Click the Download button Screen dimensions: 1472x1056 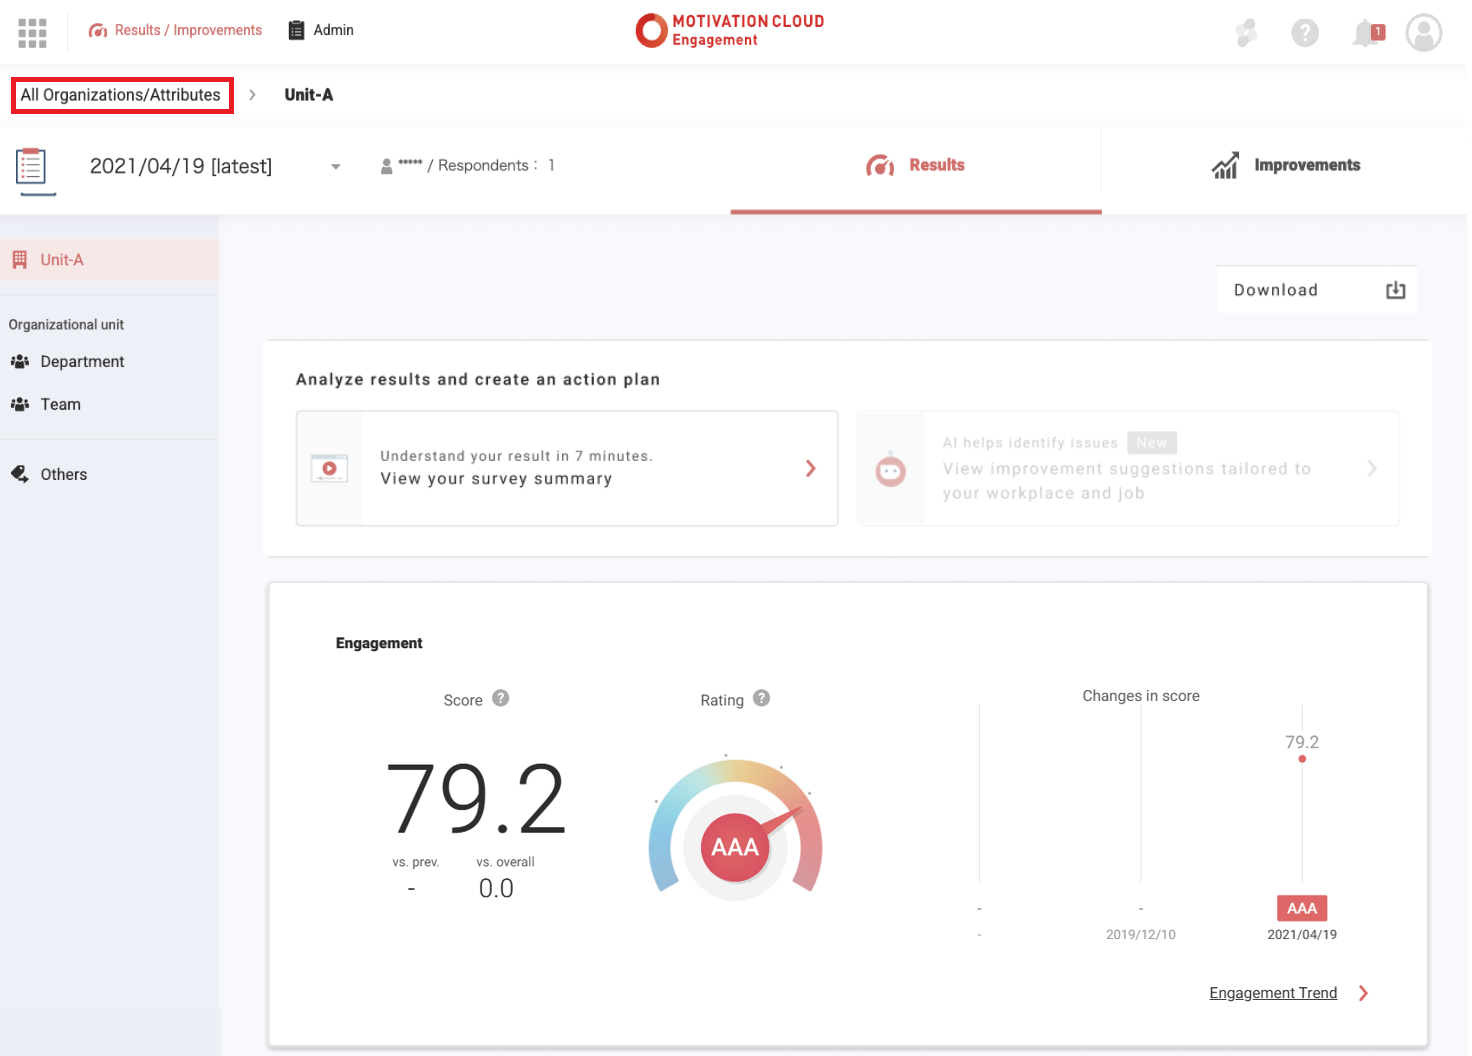click(x=1316, y=290)
